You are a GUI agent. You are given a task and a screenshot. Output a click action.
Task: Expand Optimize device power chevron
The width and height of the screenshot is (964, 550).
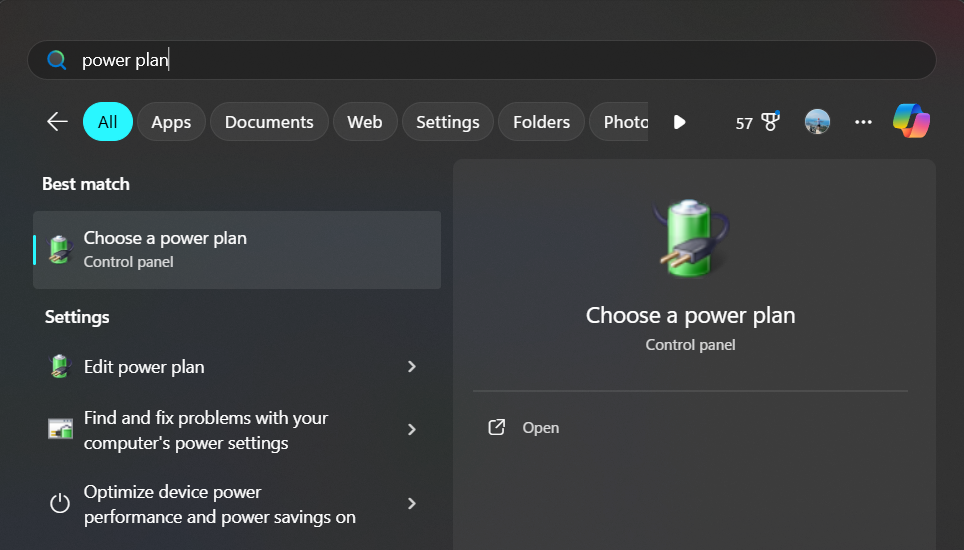[x=411, y=503]
